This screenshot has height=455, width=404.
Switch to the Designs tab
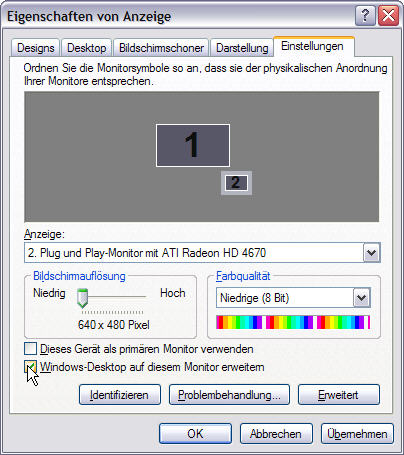click(35, 48)
